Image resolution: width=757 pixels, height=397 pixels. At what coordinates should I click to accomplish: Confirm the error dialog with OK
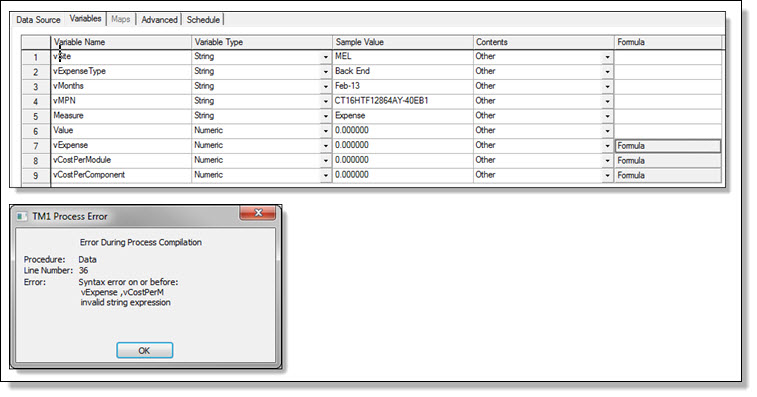(144, 350)
